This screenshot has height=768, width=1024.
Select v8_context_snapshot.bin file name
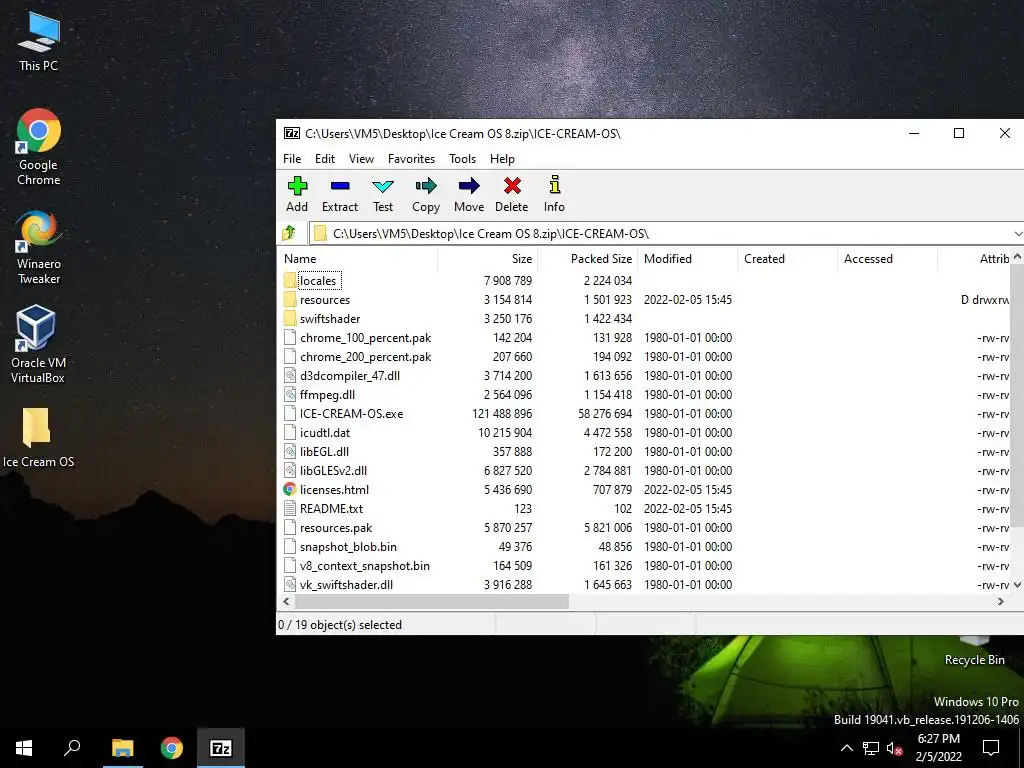click(x=364, y=566)
